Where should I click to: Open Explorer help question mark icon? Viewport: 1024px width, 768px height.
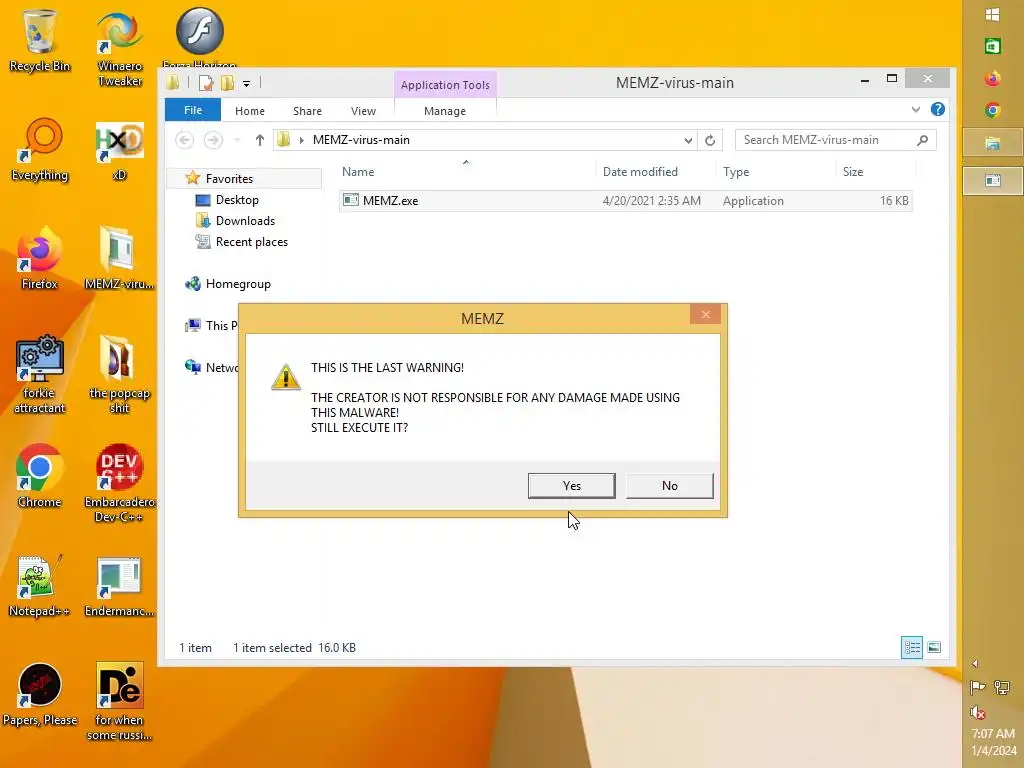[x=938, y=110]
